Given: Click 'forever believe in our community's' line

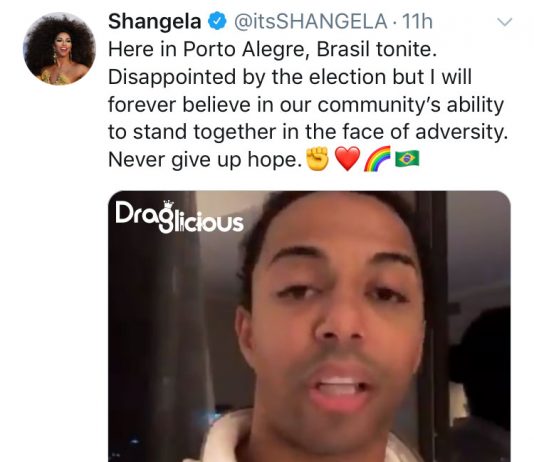Looking at the screenshot, I should (306, 105).
